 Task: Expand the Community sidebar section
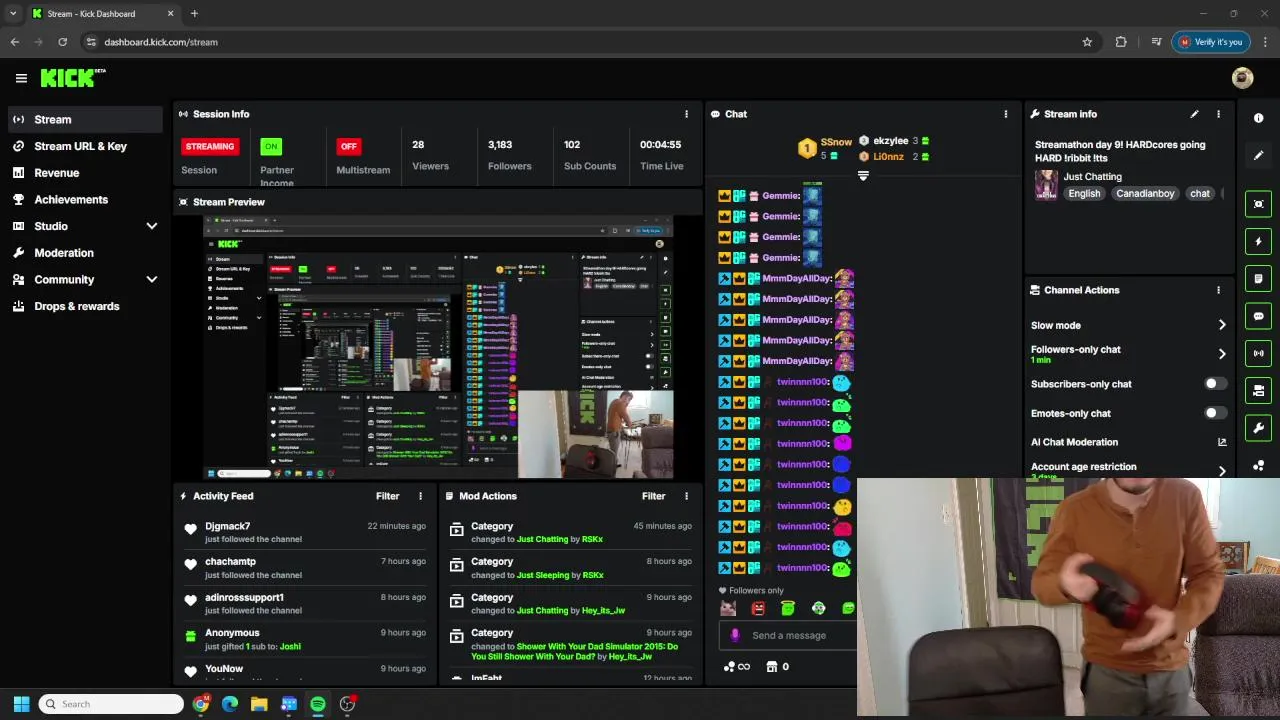coord(152,280)
